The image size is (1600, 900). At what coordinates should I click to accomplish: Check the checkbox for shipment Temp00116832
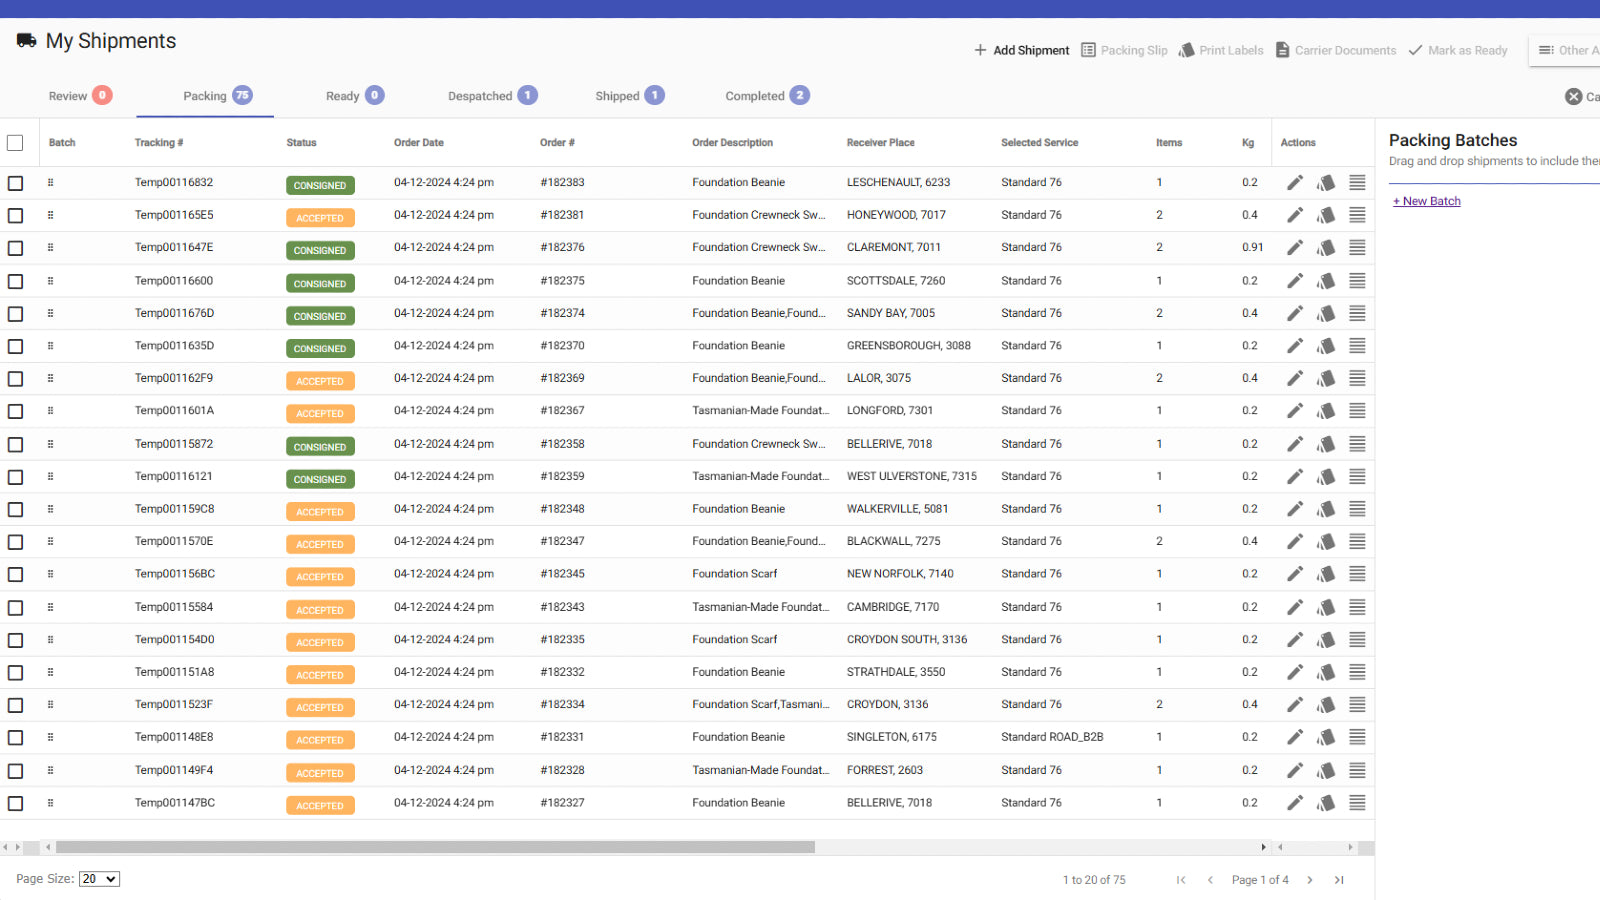[x=15, y=182]
